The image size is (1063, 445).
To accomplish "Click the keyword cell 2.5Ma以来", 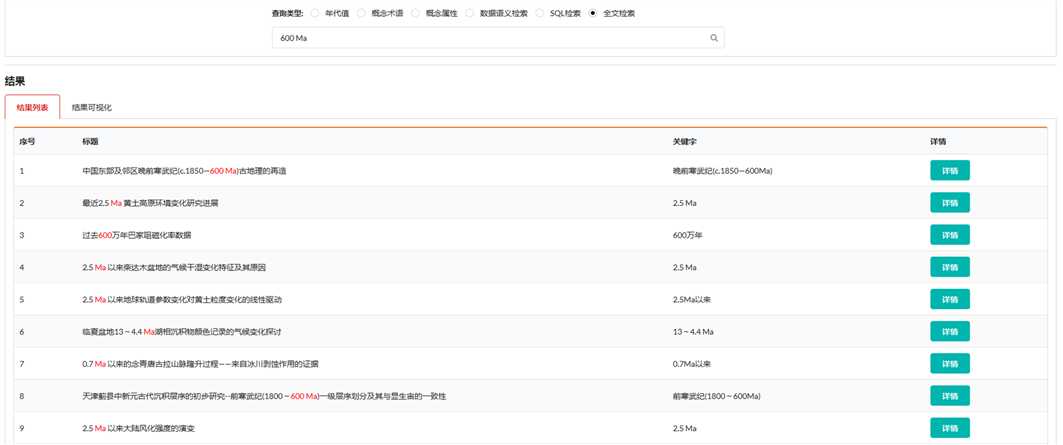I will point(691,299).
